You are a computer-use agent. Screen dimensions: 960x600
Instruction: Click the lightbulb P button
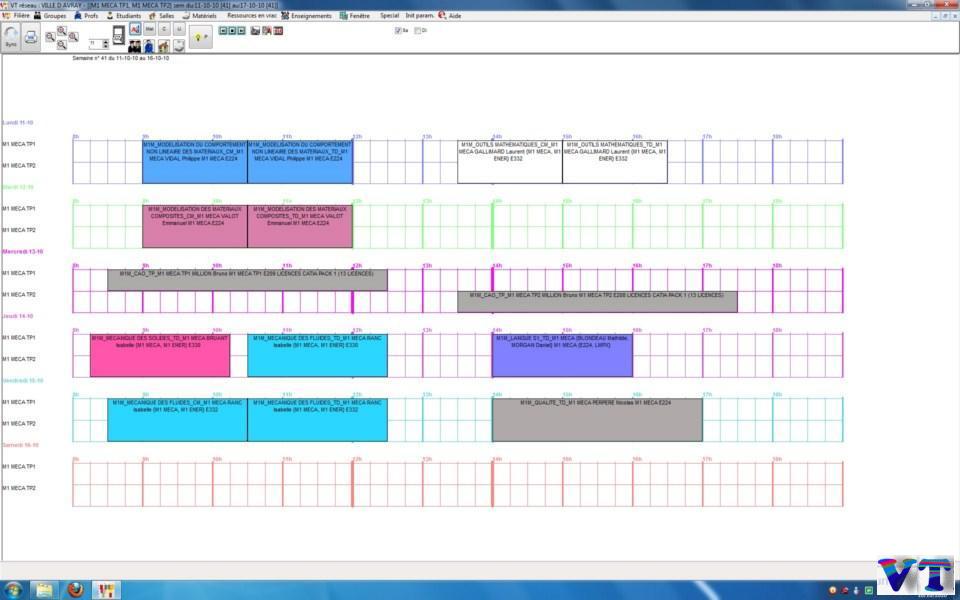201,37
